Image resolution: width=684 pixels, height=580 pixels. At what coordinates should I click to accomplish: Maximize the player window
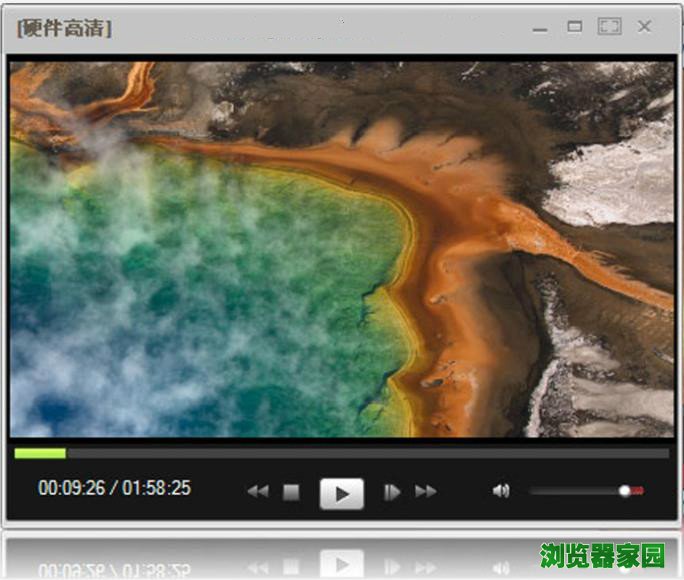pos(575,27)
